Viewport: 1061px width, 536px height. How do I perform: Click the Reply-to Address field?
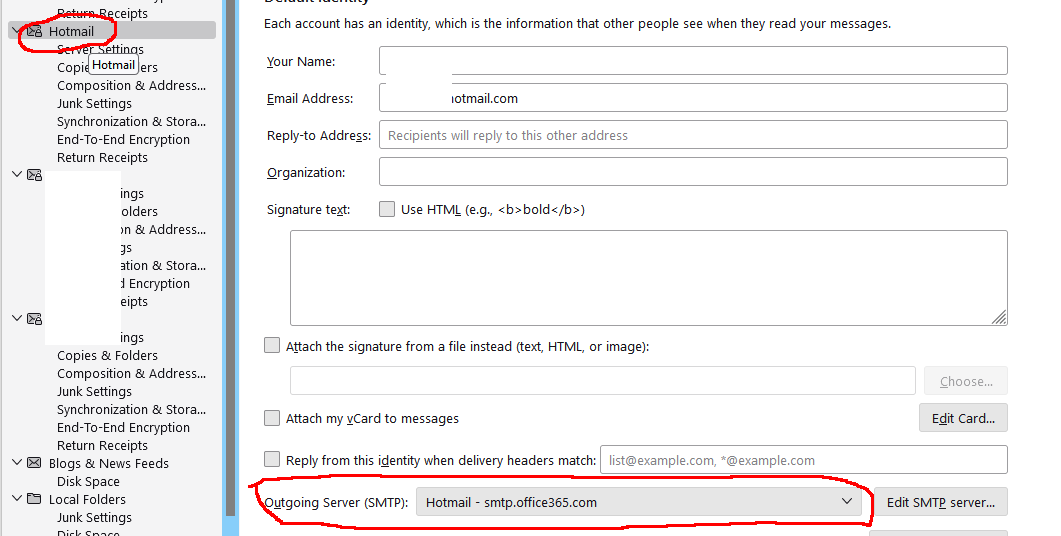(x=693, y=135)
